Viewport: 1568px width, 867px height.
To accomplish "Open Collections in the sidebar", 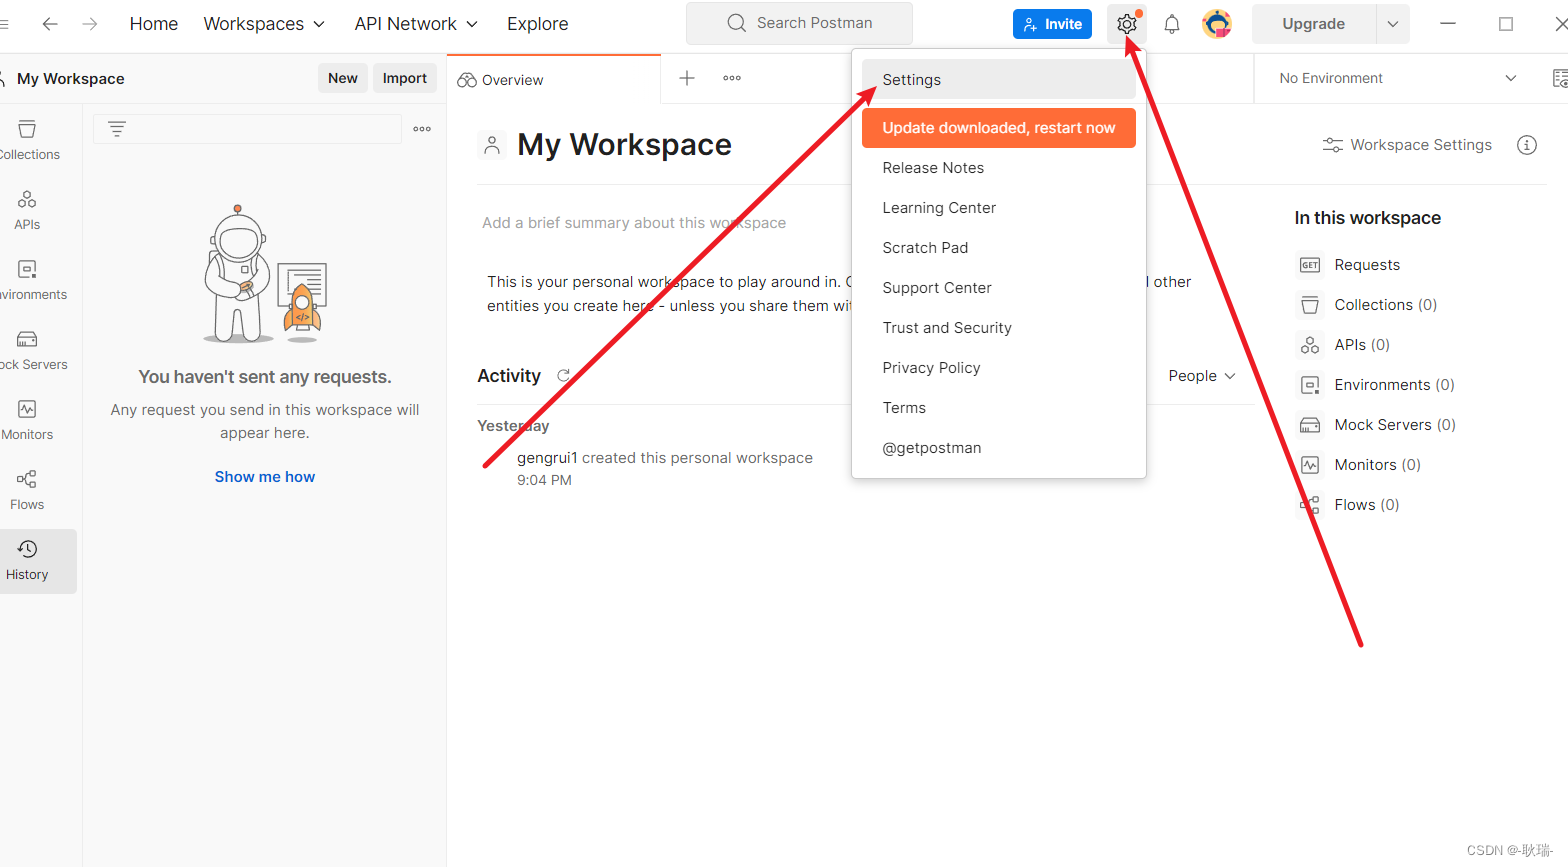I will (x=28, y=140).
